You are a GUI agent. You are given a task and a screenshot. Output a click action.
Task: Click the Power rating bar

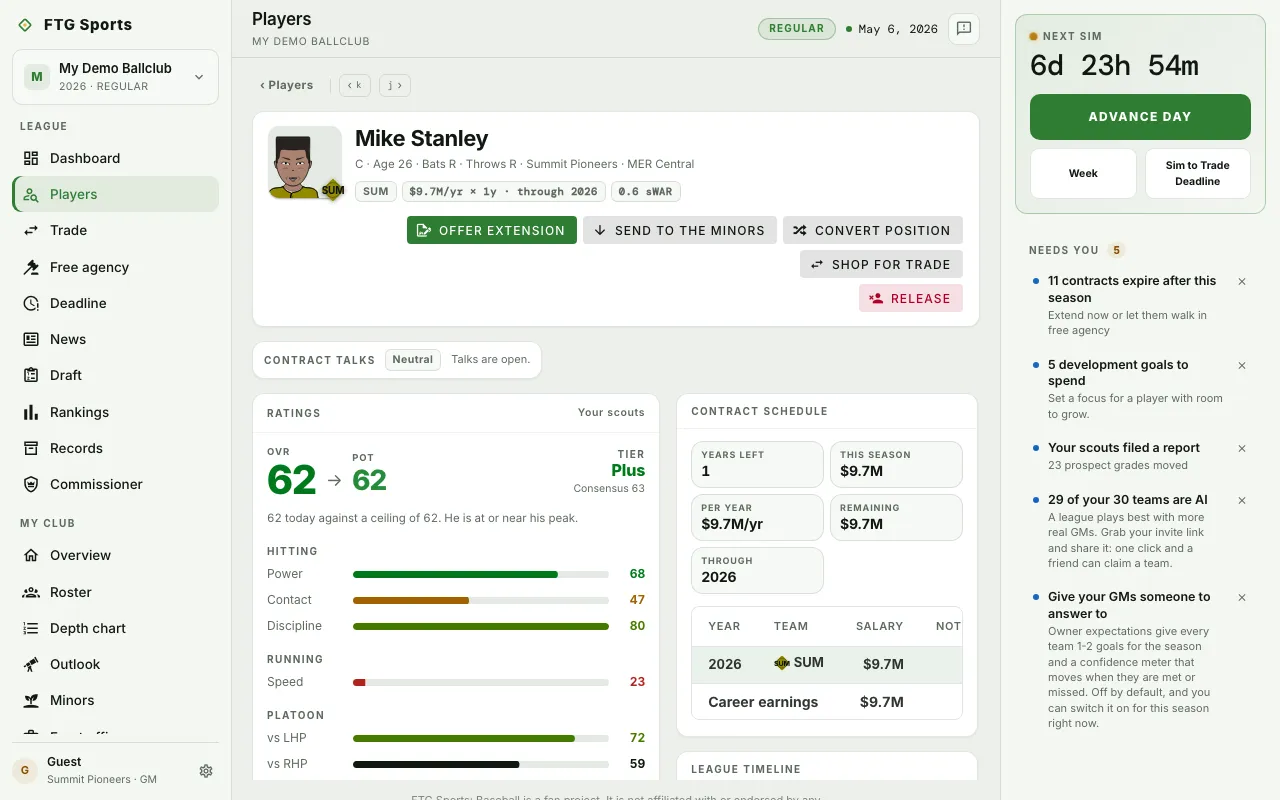coord(481,574)
